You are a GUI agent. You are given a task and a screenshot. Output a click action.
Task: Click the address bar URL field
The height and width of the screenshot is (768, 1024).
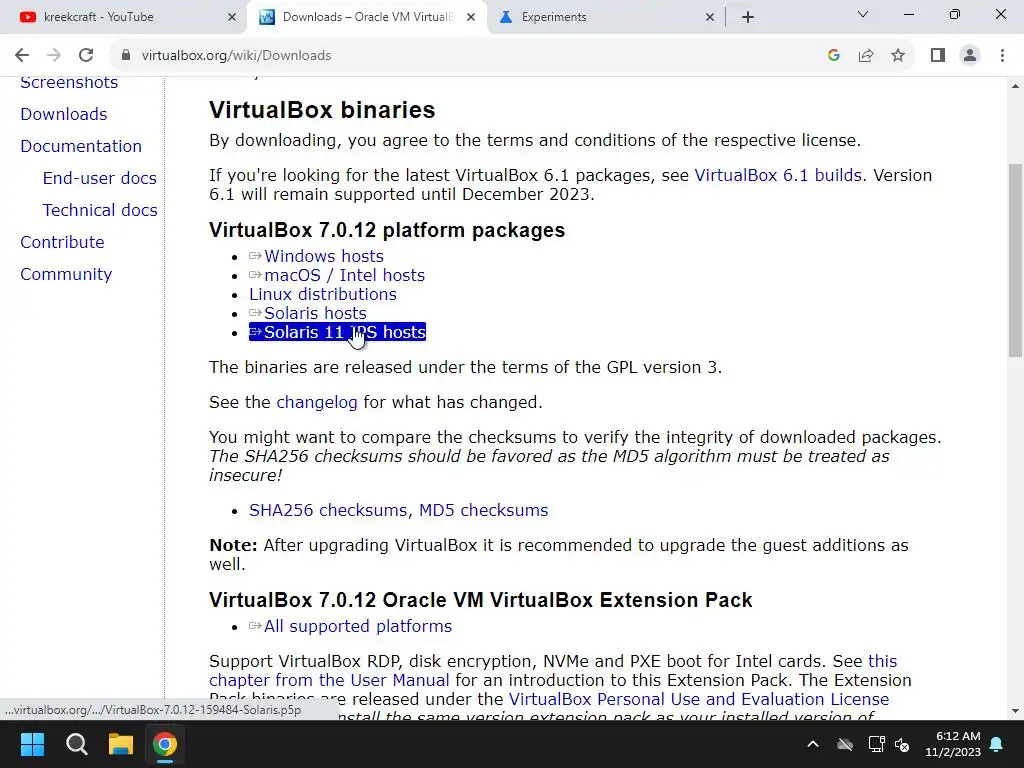pyautogui.click(x=470, y=56)
